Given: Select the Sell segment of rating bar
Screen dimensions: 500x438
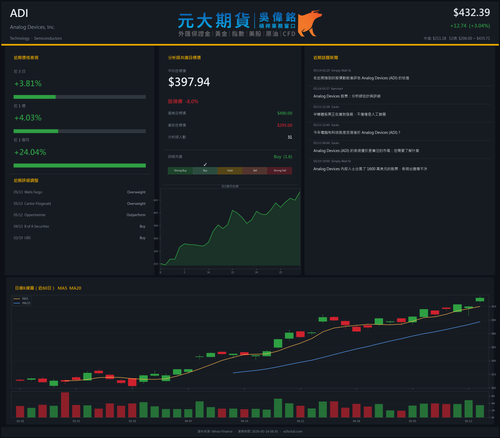Looking at the screenshot, I should 255,171.
